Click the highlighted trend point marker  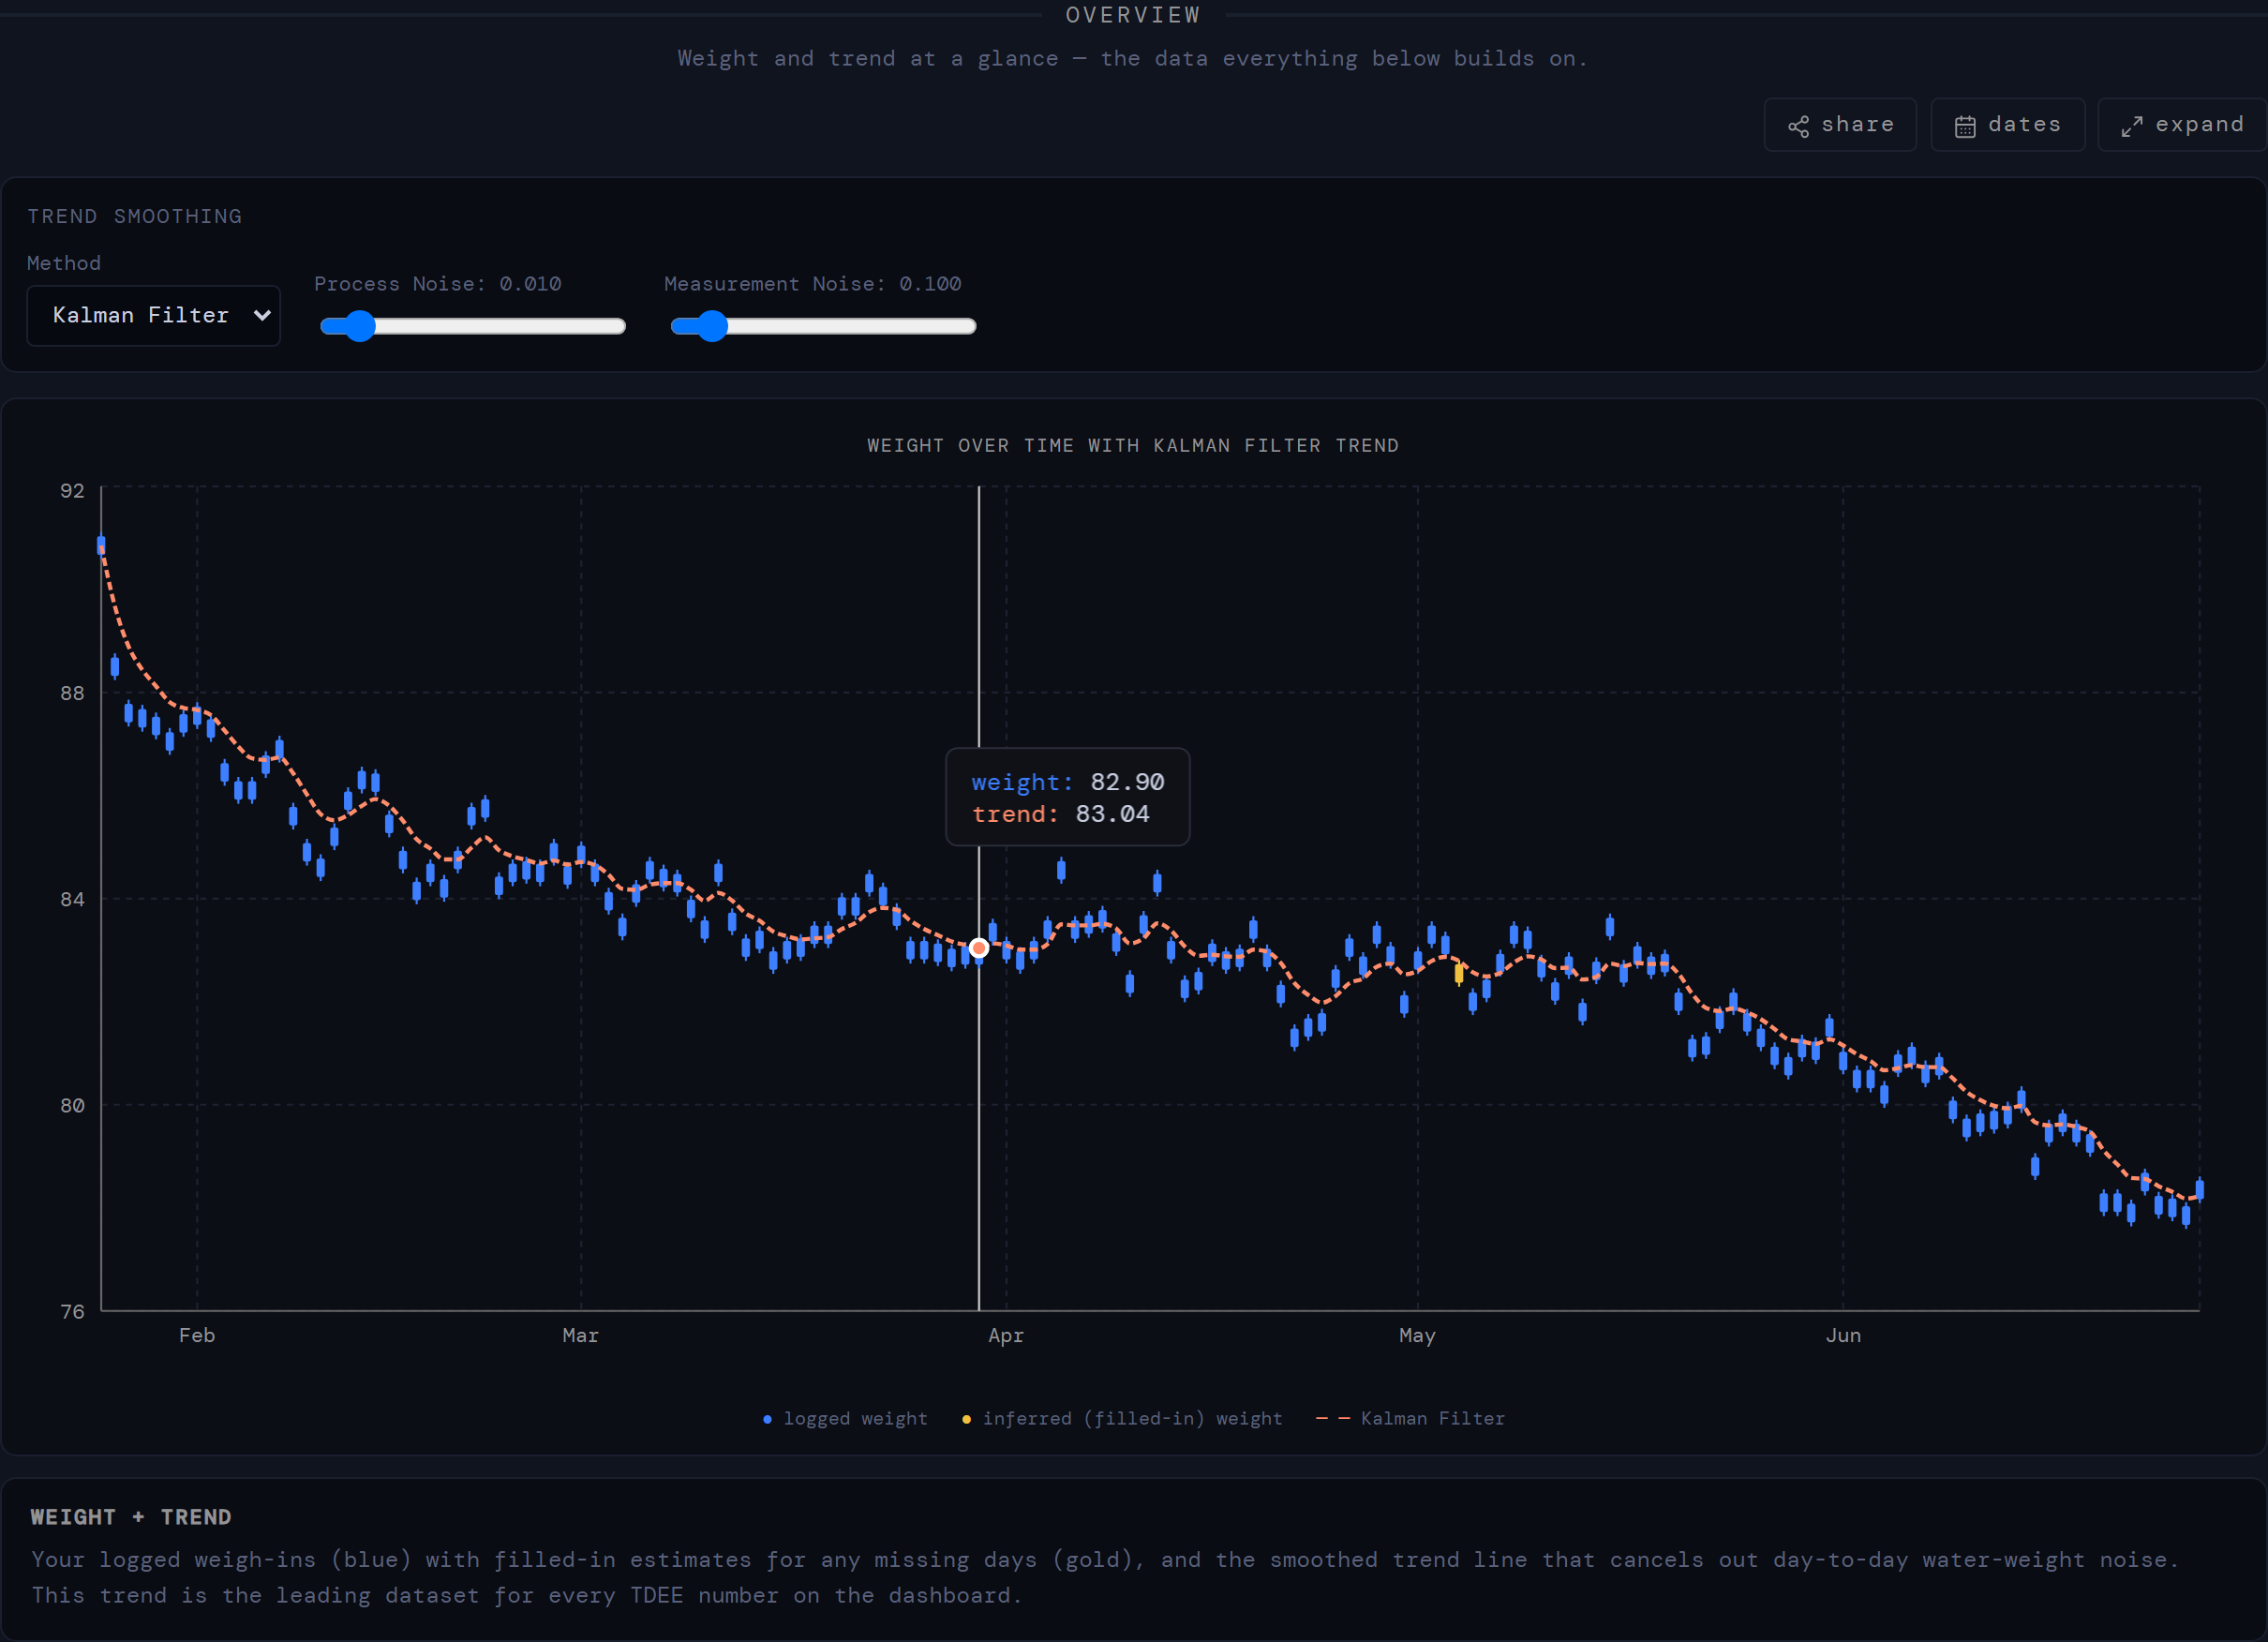979,947
